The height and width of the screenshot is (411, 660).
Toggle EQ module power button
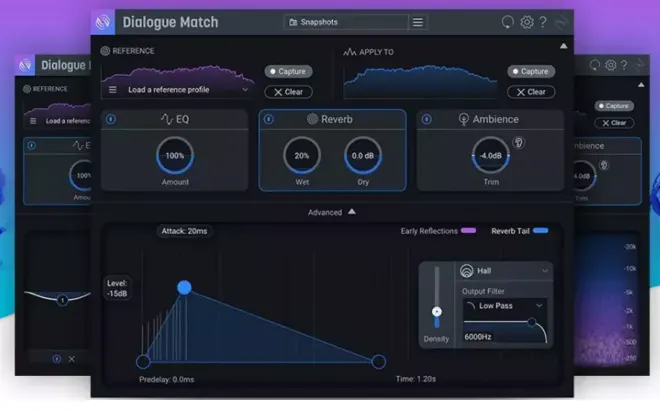click(x=111, y=120)
